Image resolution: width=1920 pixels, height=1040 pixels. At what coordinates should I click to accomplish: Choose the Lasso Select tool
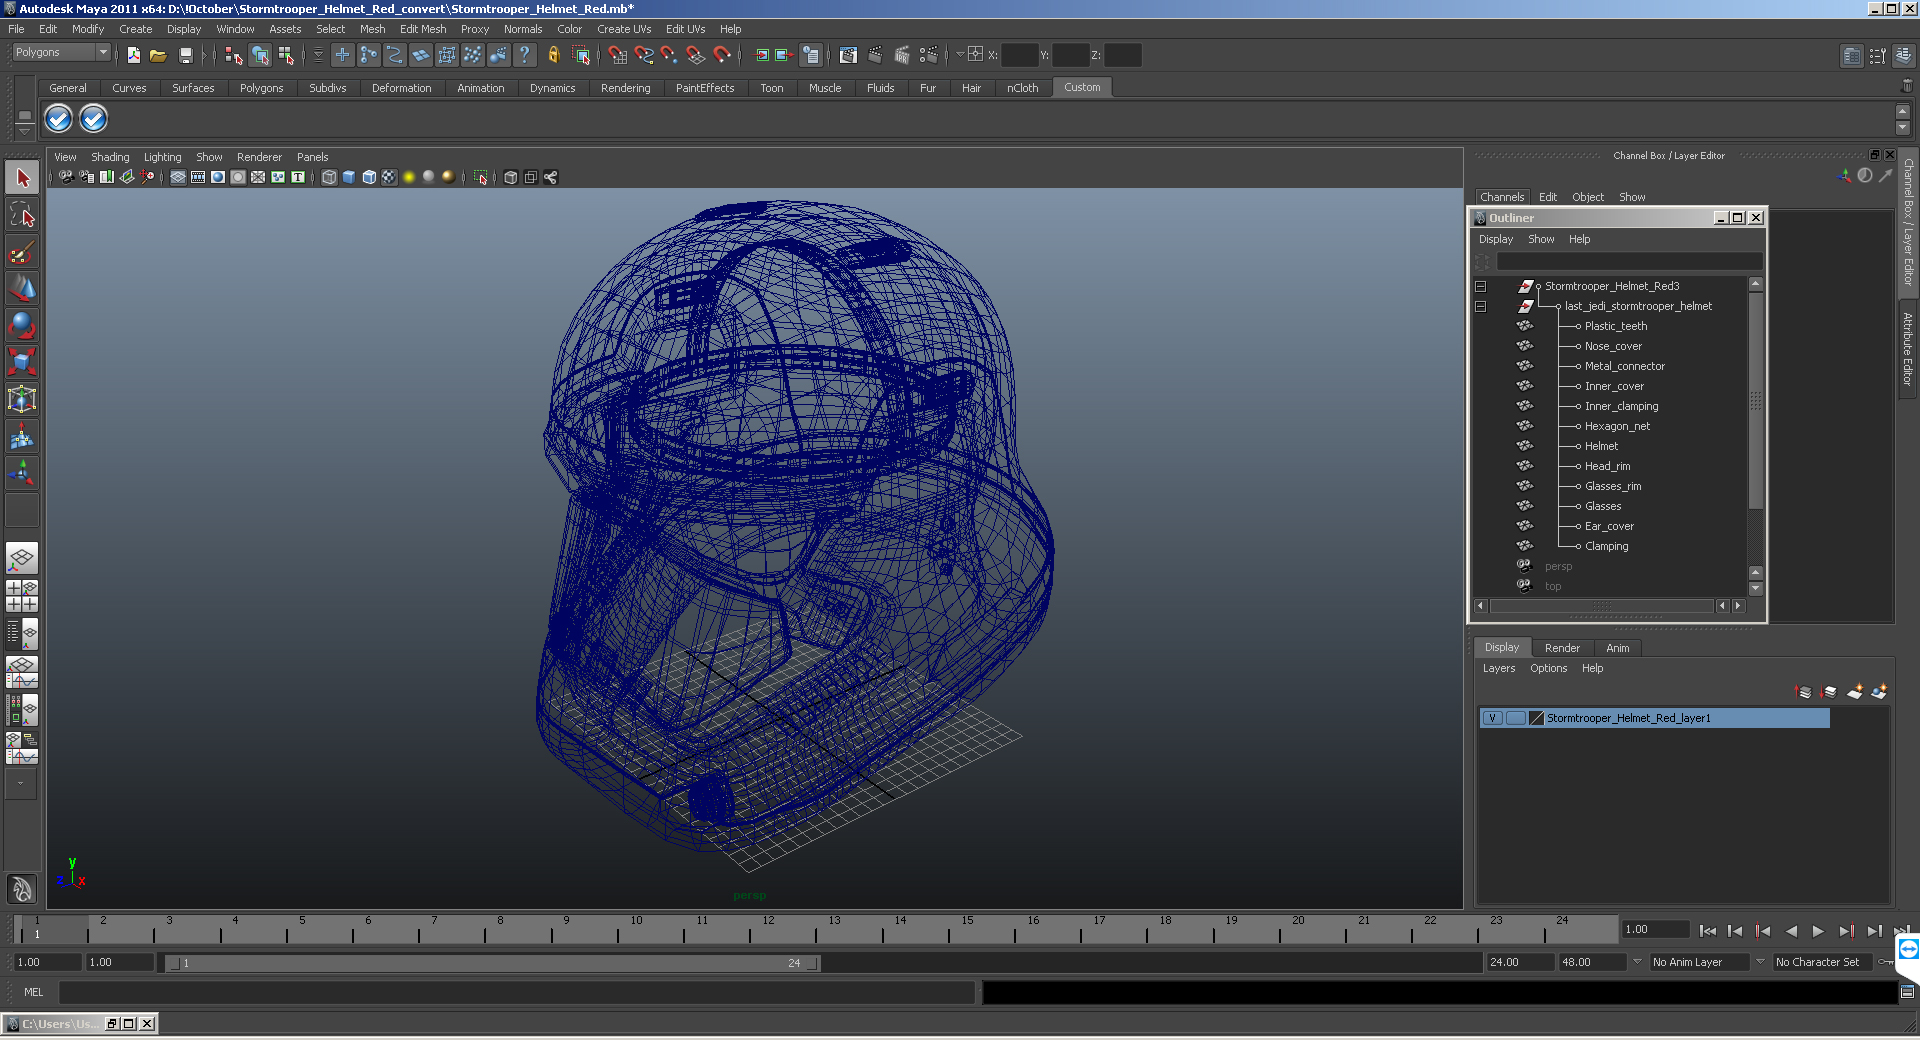click(x=22, y=214)
